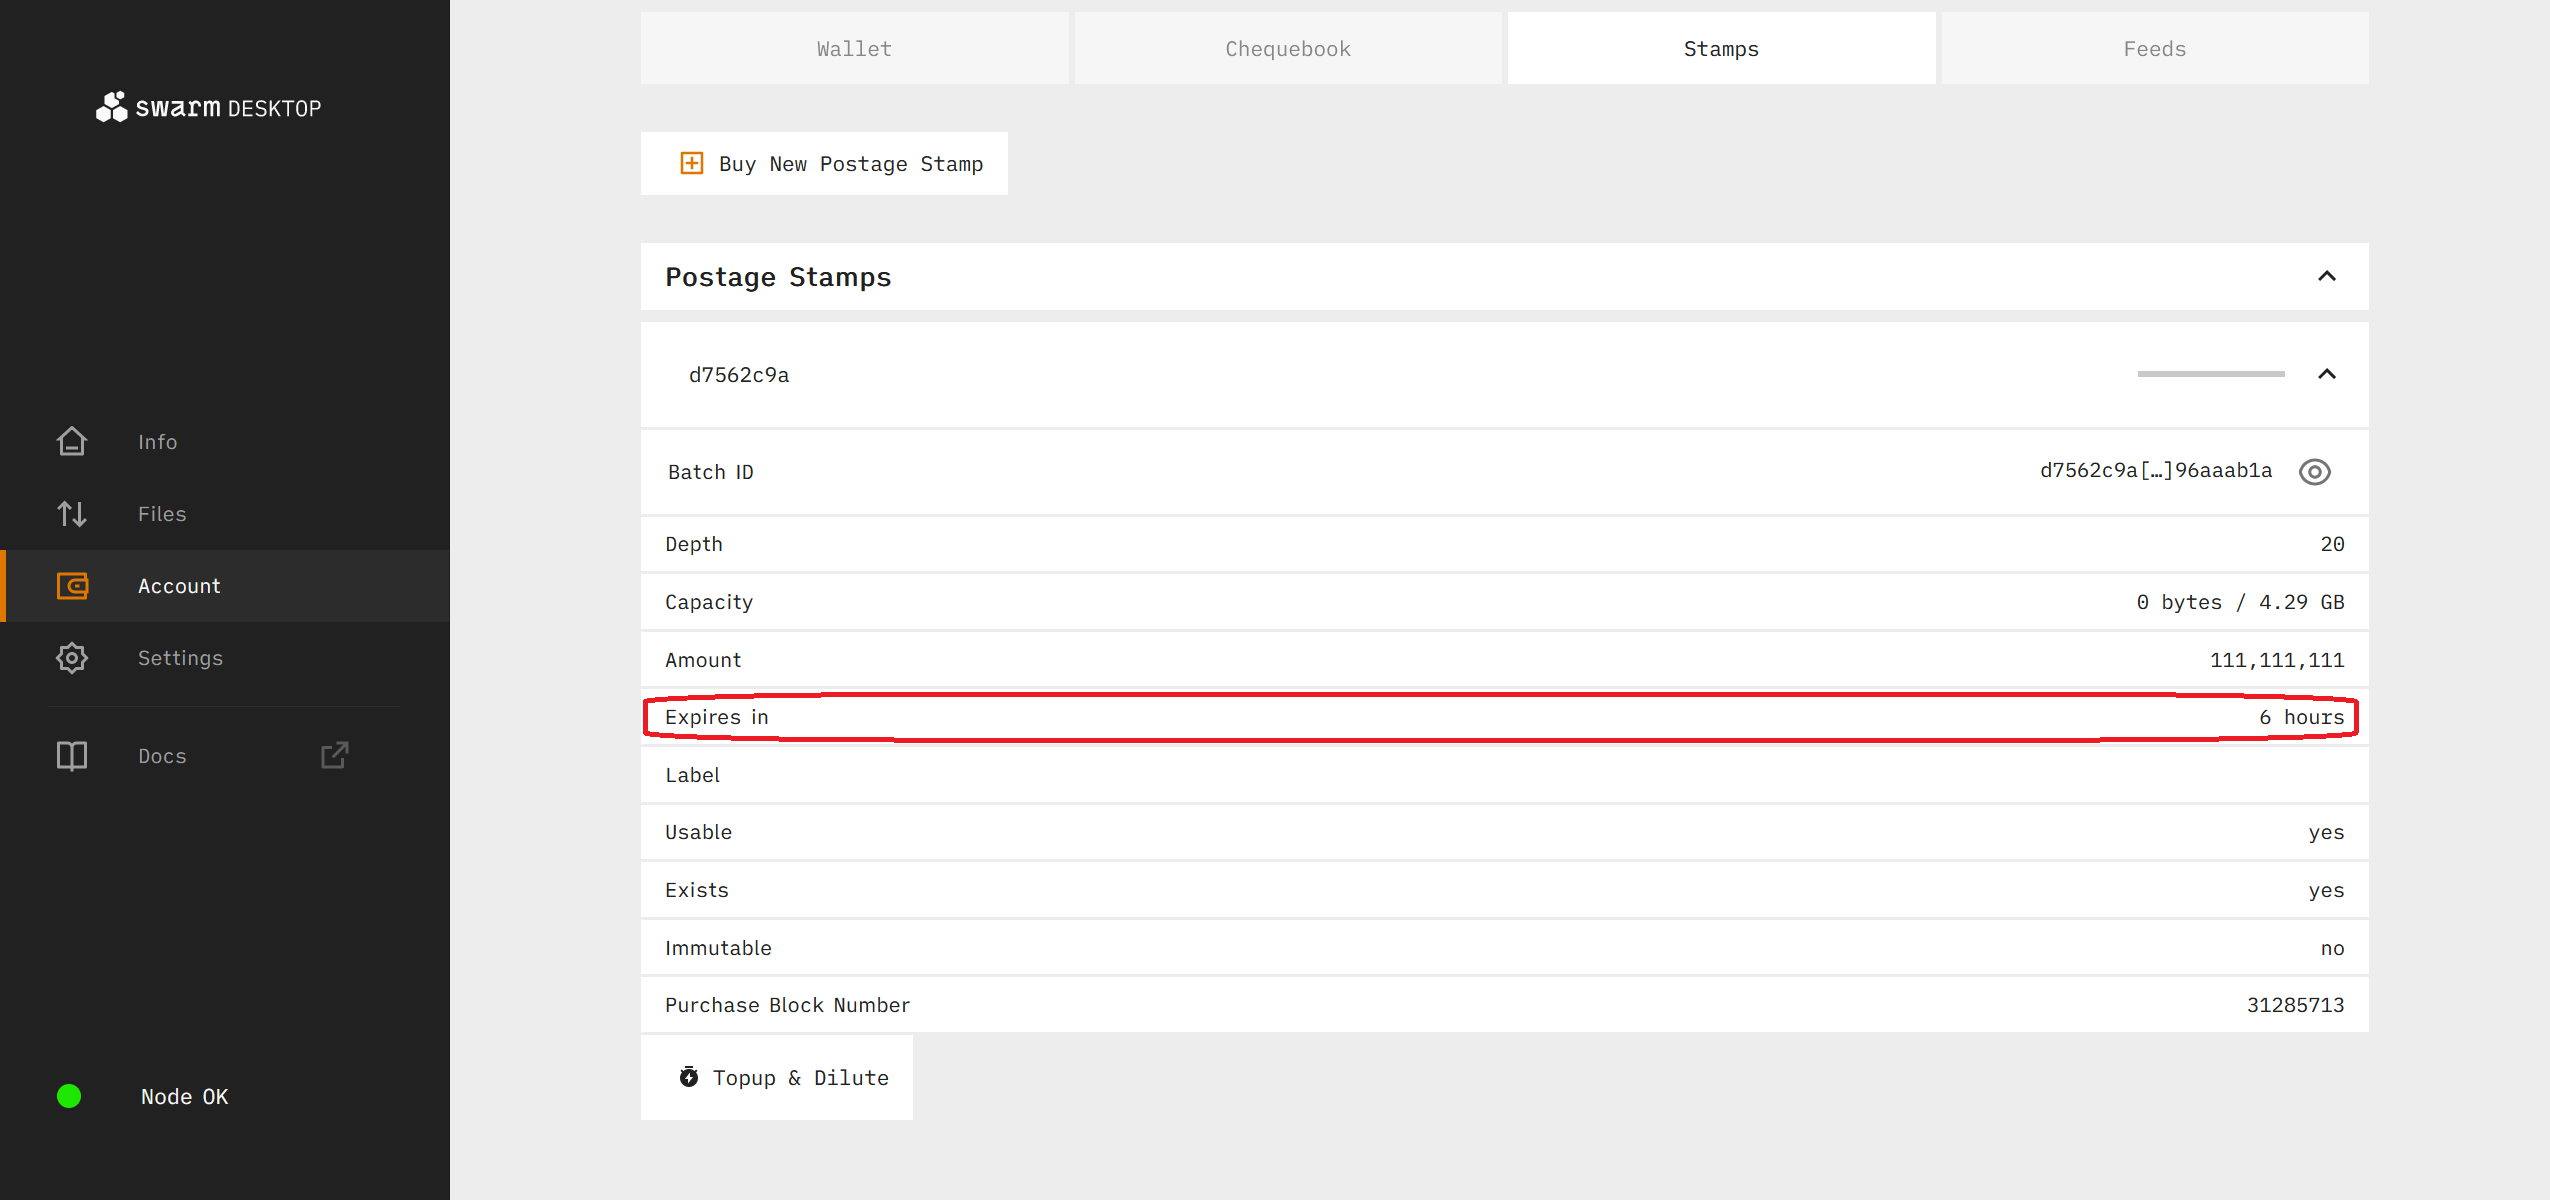This screenshot has width=2550, height=1200.
Task: Click the external link icon beside Docs
Action: click(x=334, y=755)
